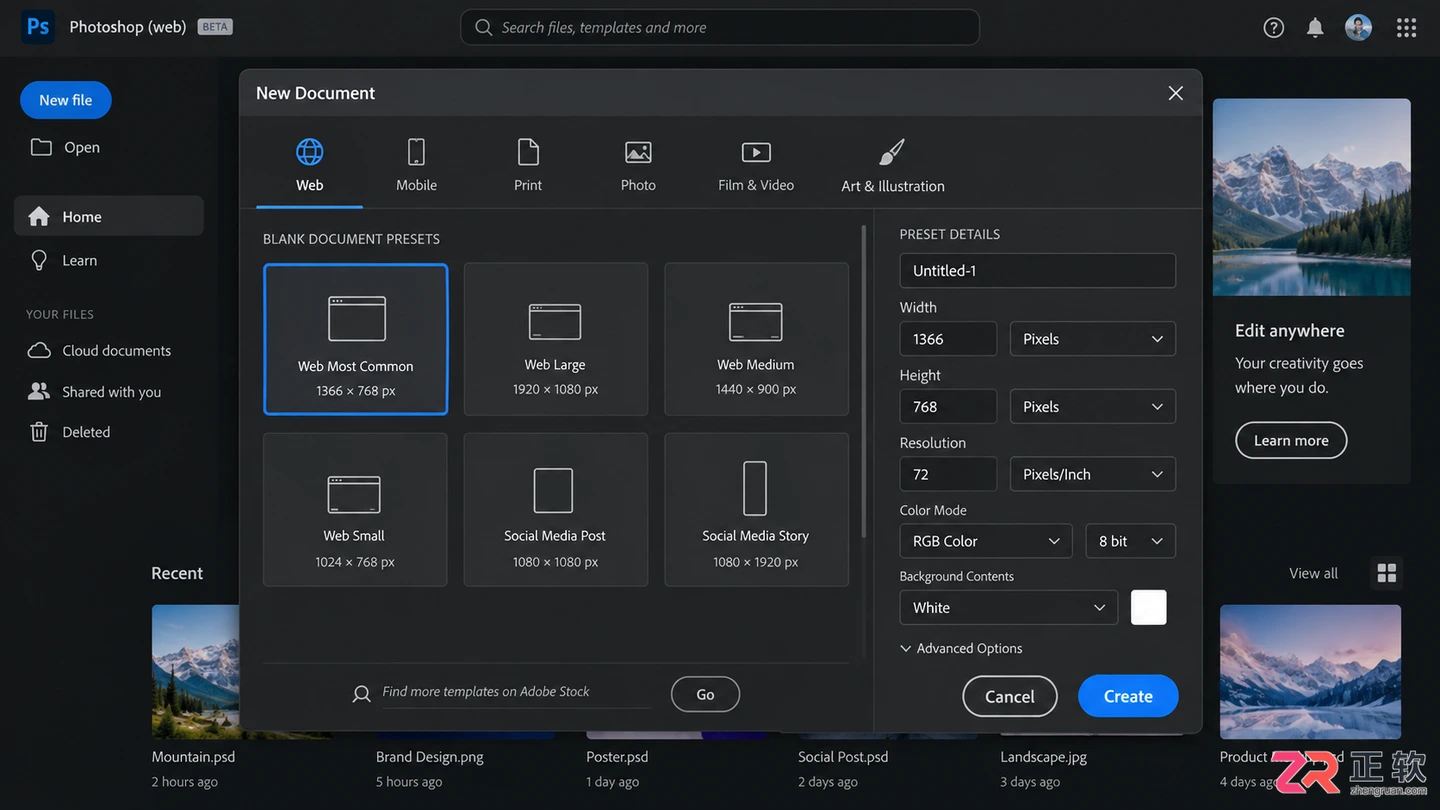Open the user profile avatar

[x=1358, y=27]
